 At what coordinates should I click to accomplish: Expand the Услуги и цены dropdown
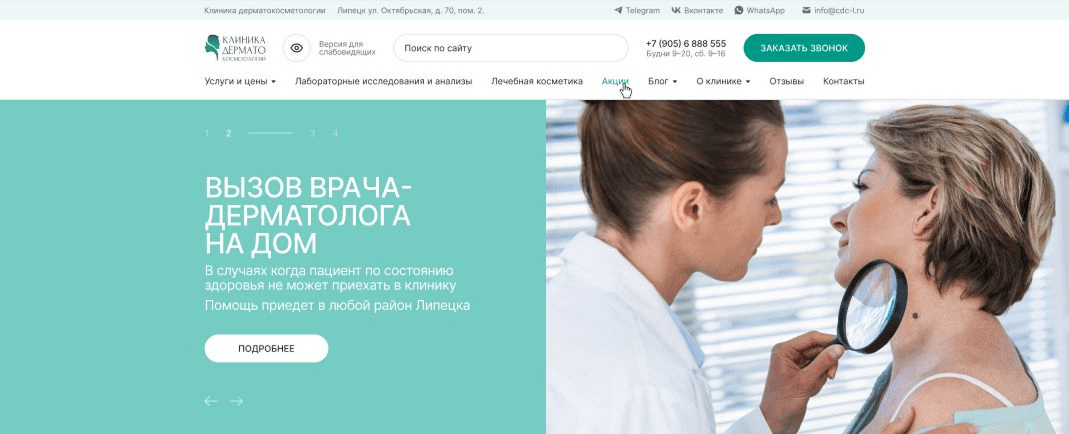coord(240,81)
